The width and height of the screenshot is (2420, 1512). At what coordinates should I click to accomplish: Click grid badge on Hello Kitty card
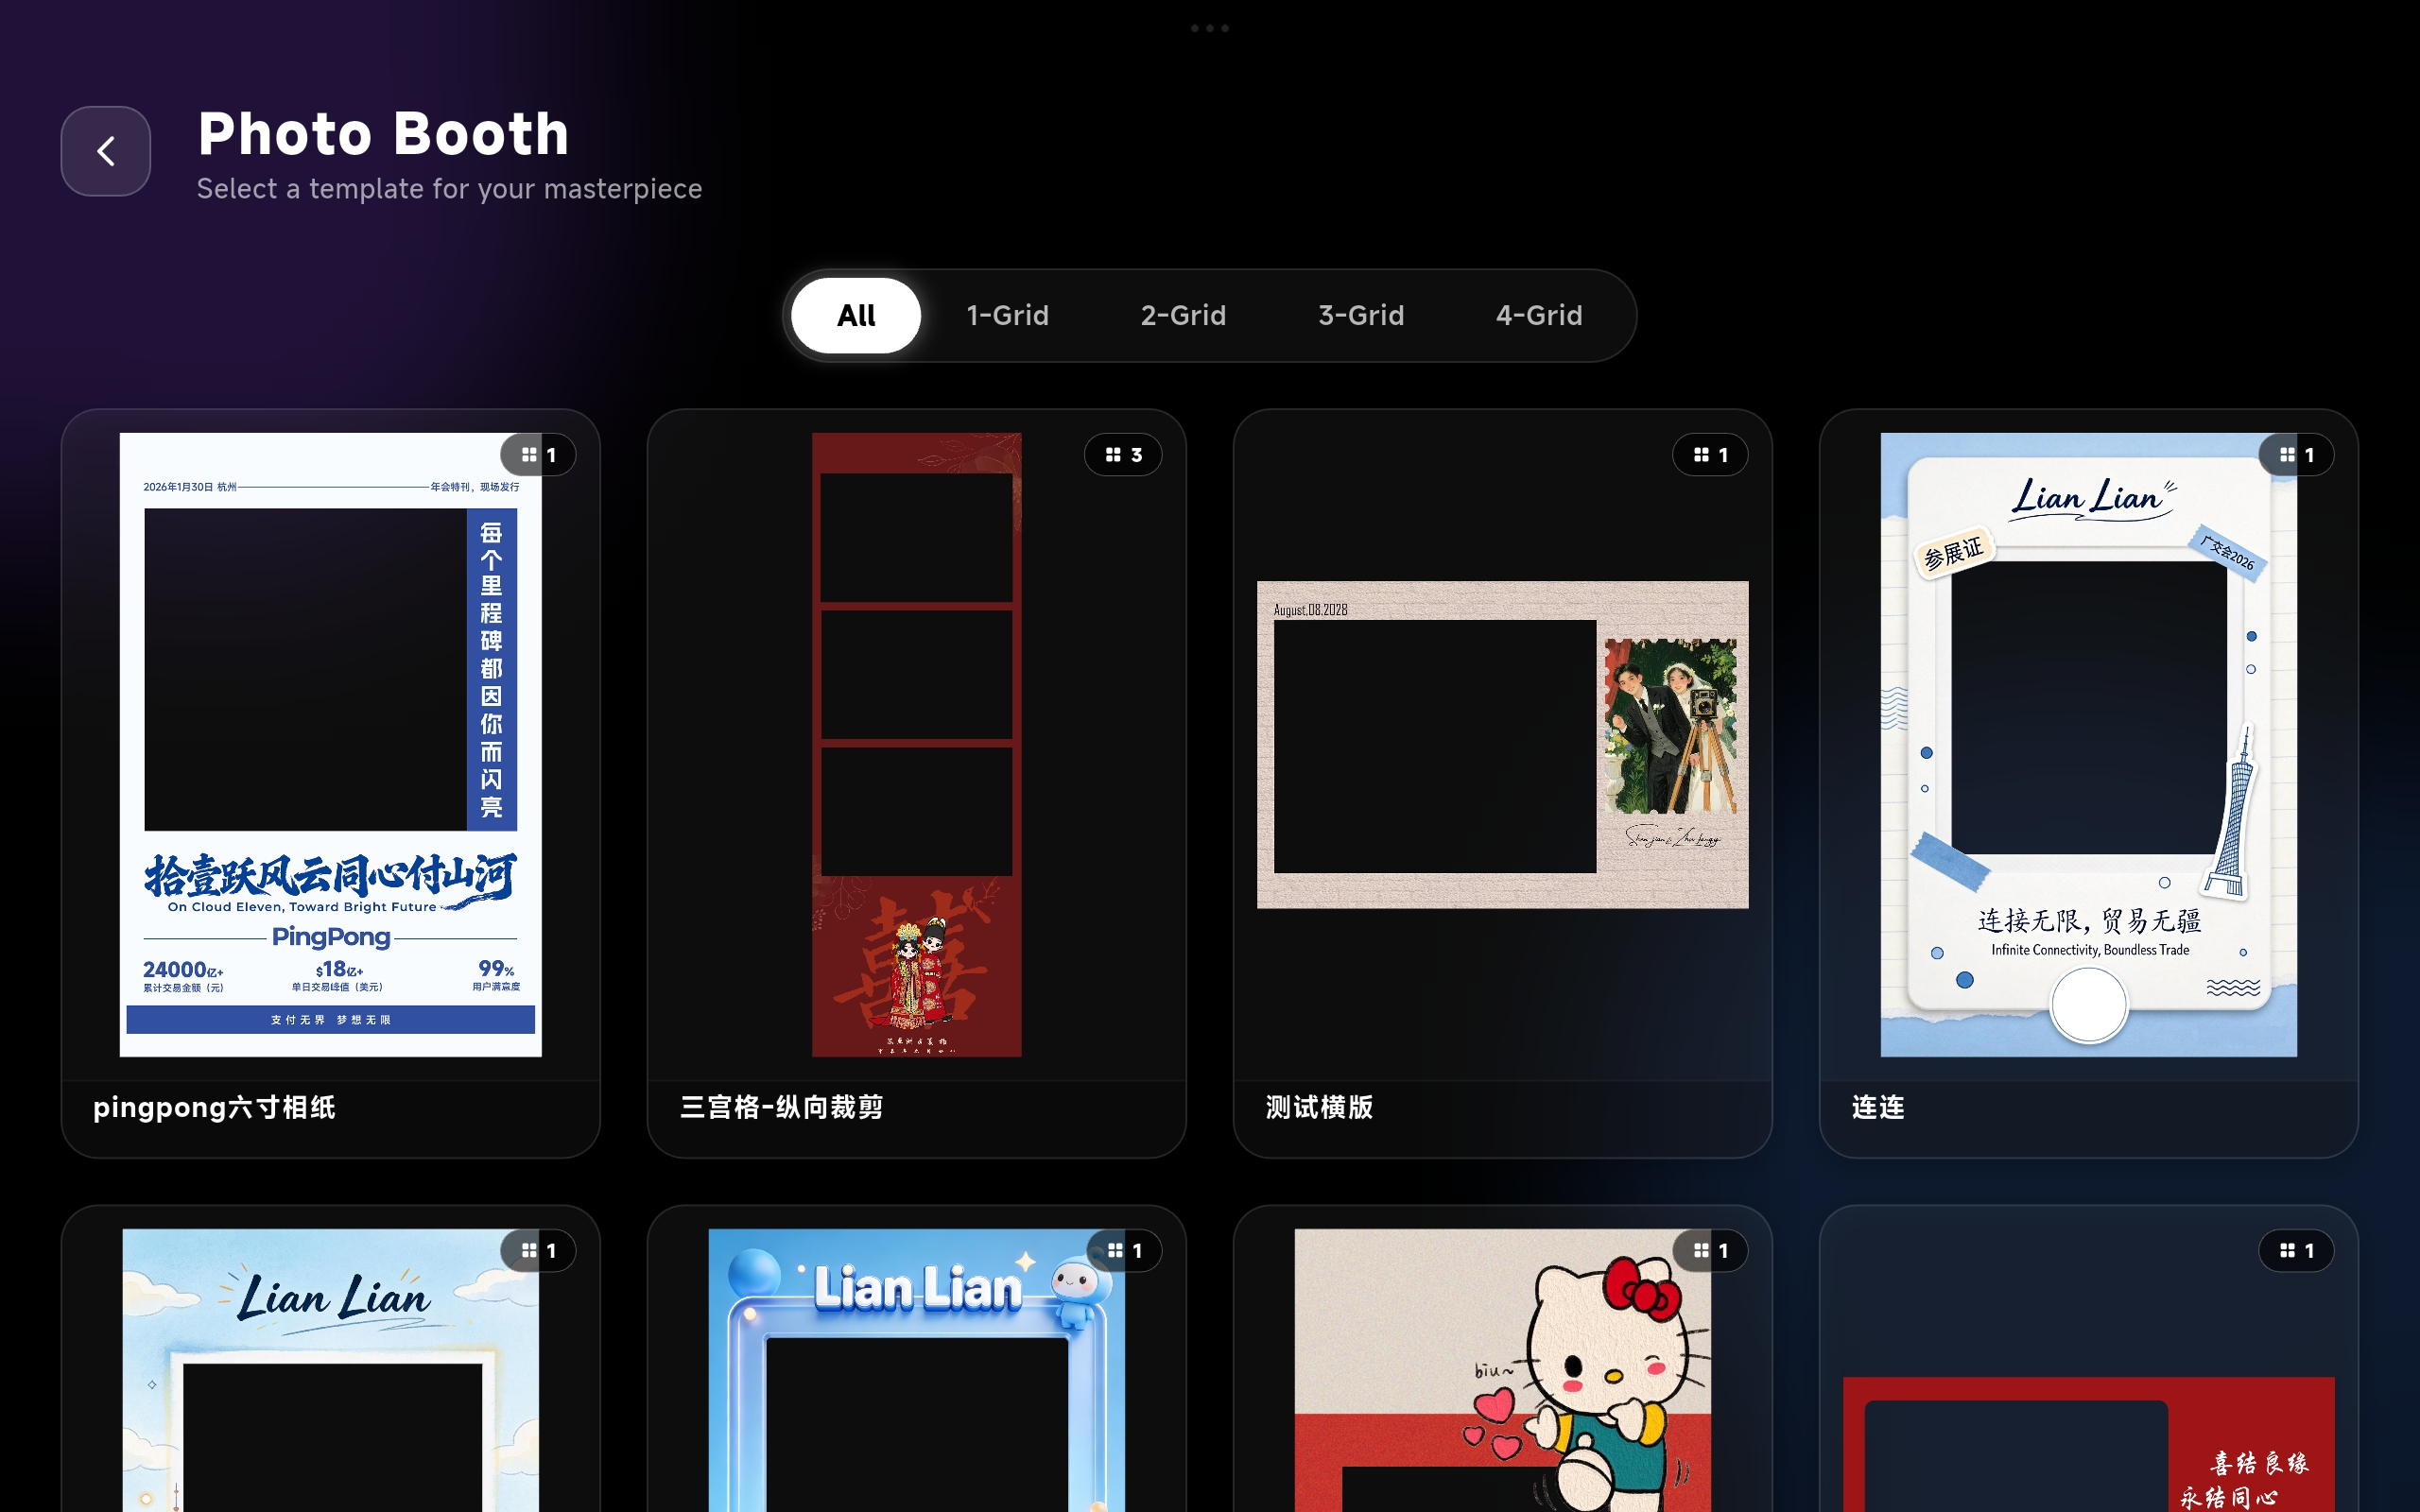(1710, 1251)
